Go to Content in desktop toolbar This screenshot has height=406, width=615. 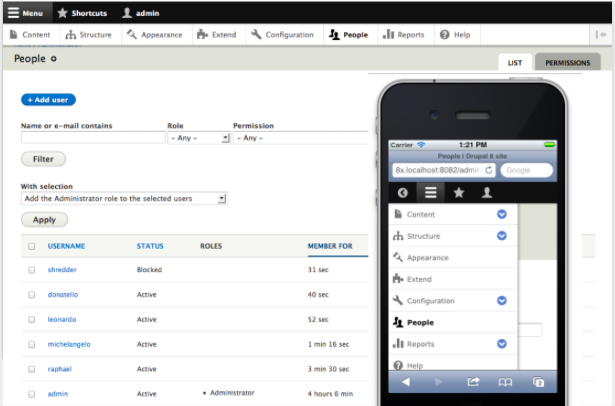click(30, 35)
